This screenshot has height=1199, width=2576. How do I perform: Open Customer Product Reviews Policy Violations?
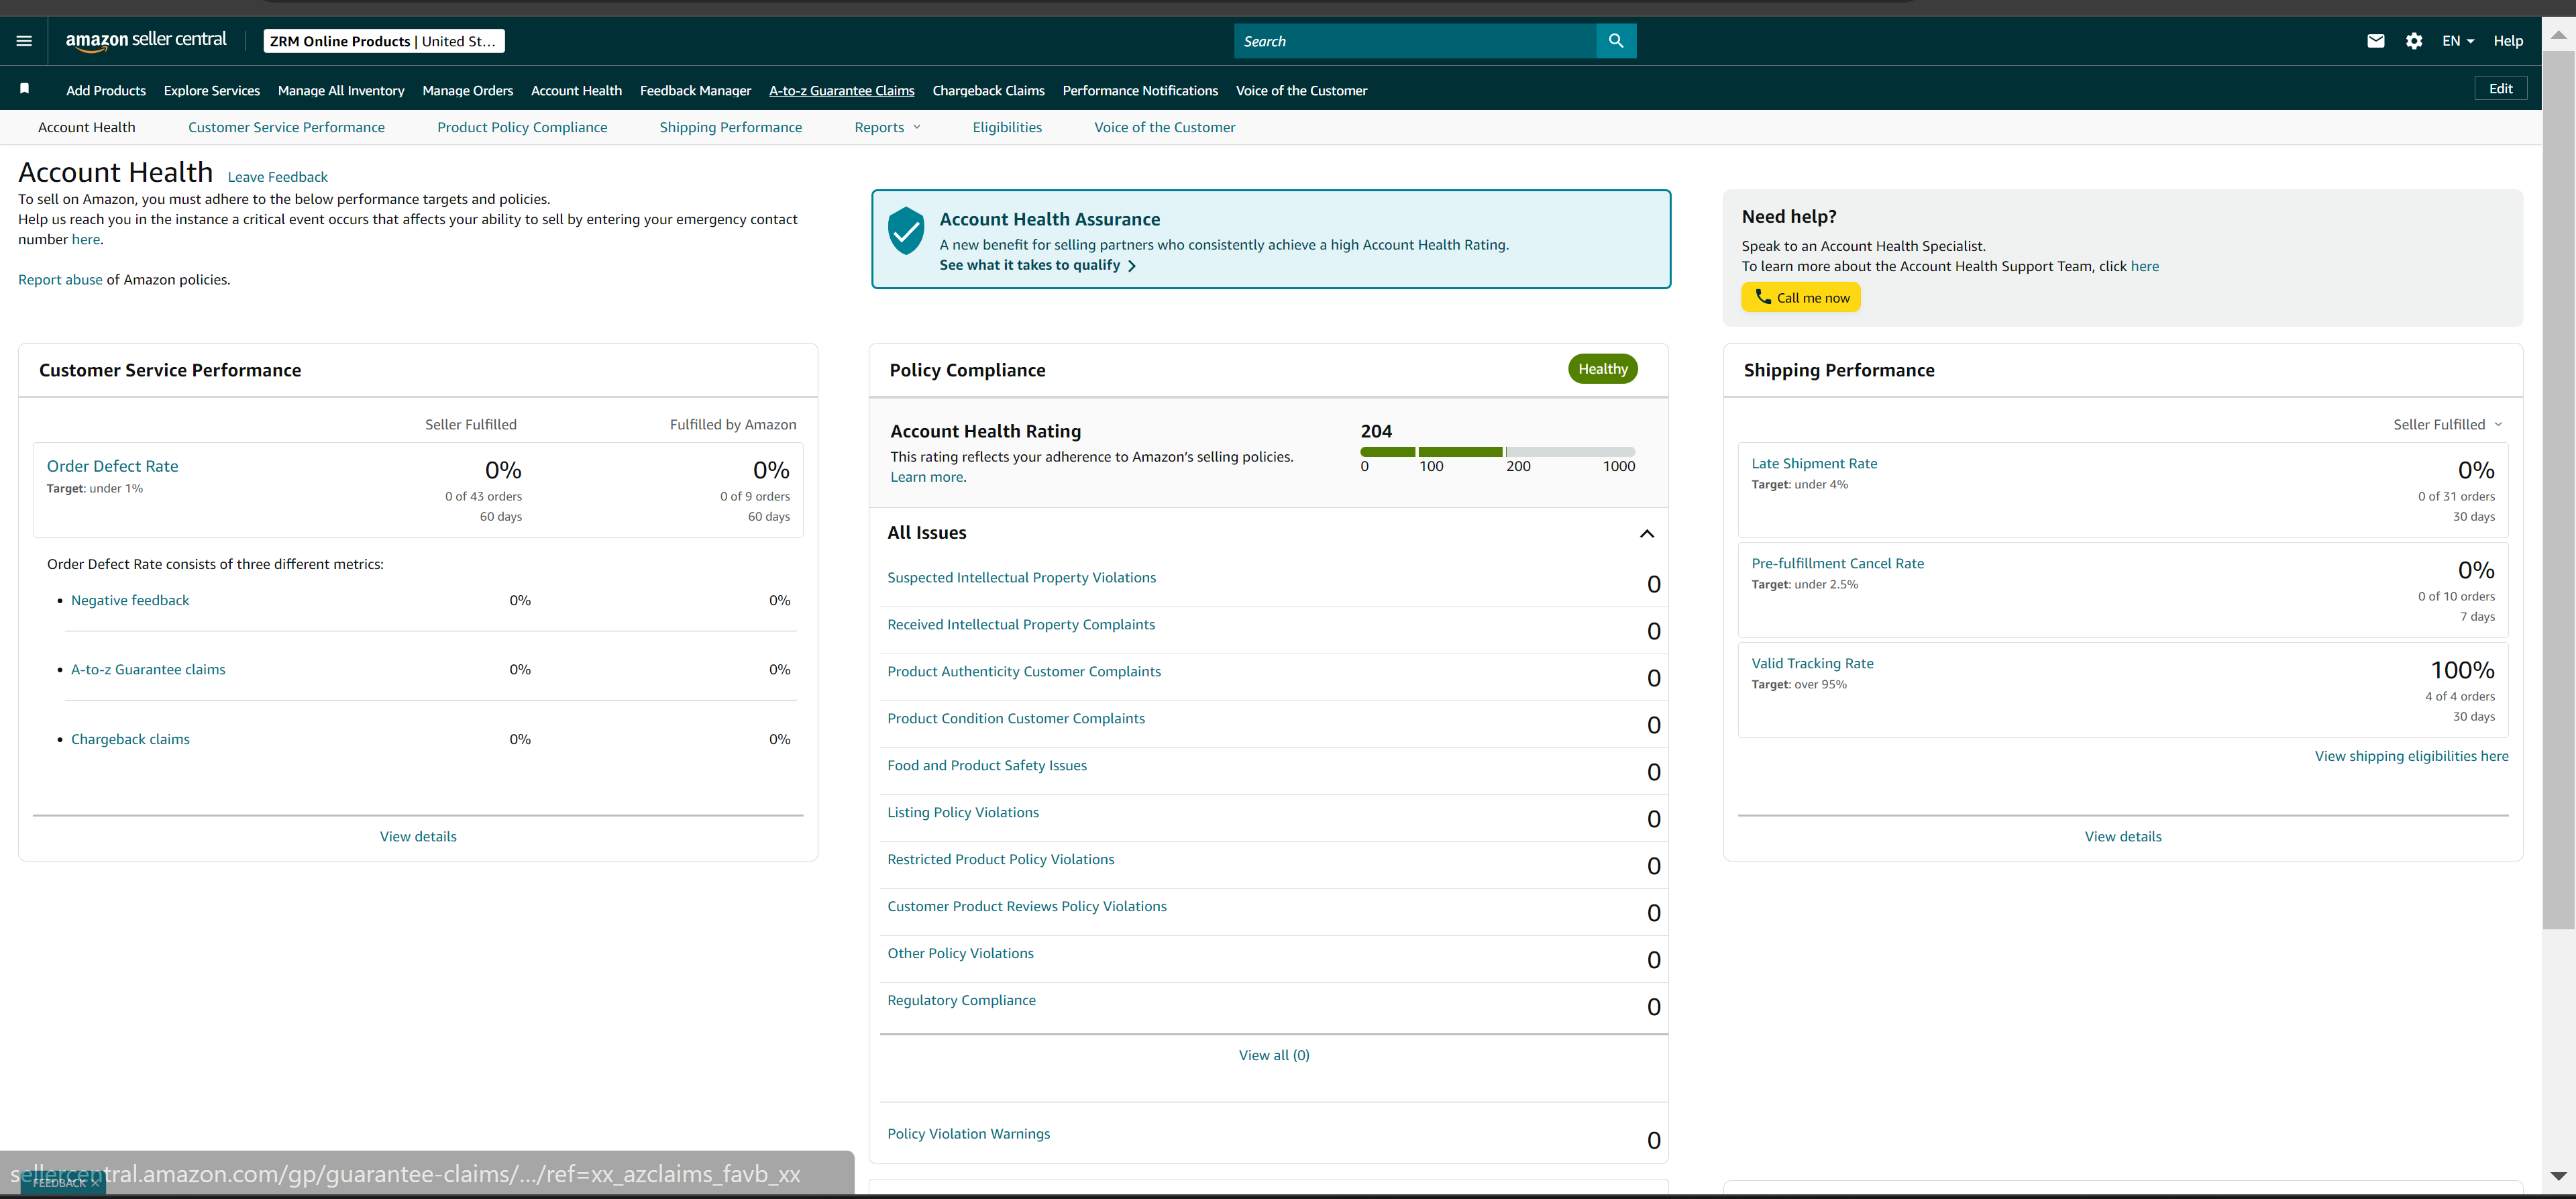click(1027, 907)
